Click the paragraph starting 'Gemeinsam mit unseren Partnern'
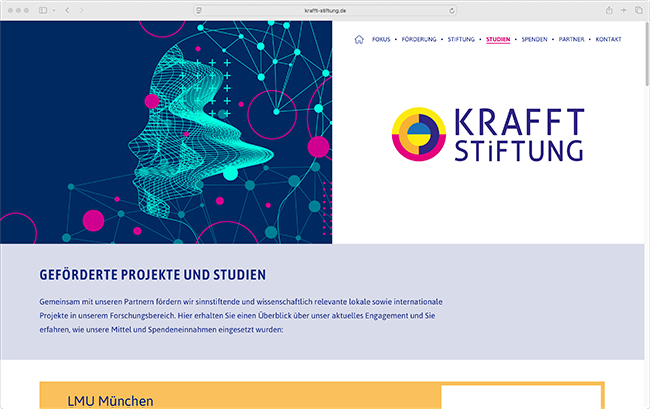Image resolution: width=650 pixels, height=409 pixels. (241, 316)
